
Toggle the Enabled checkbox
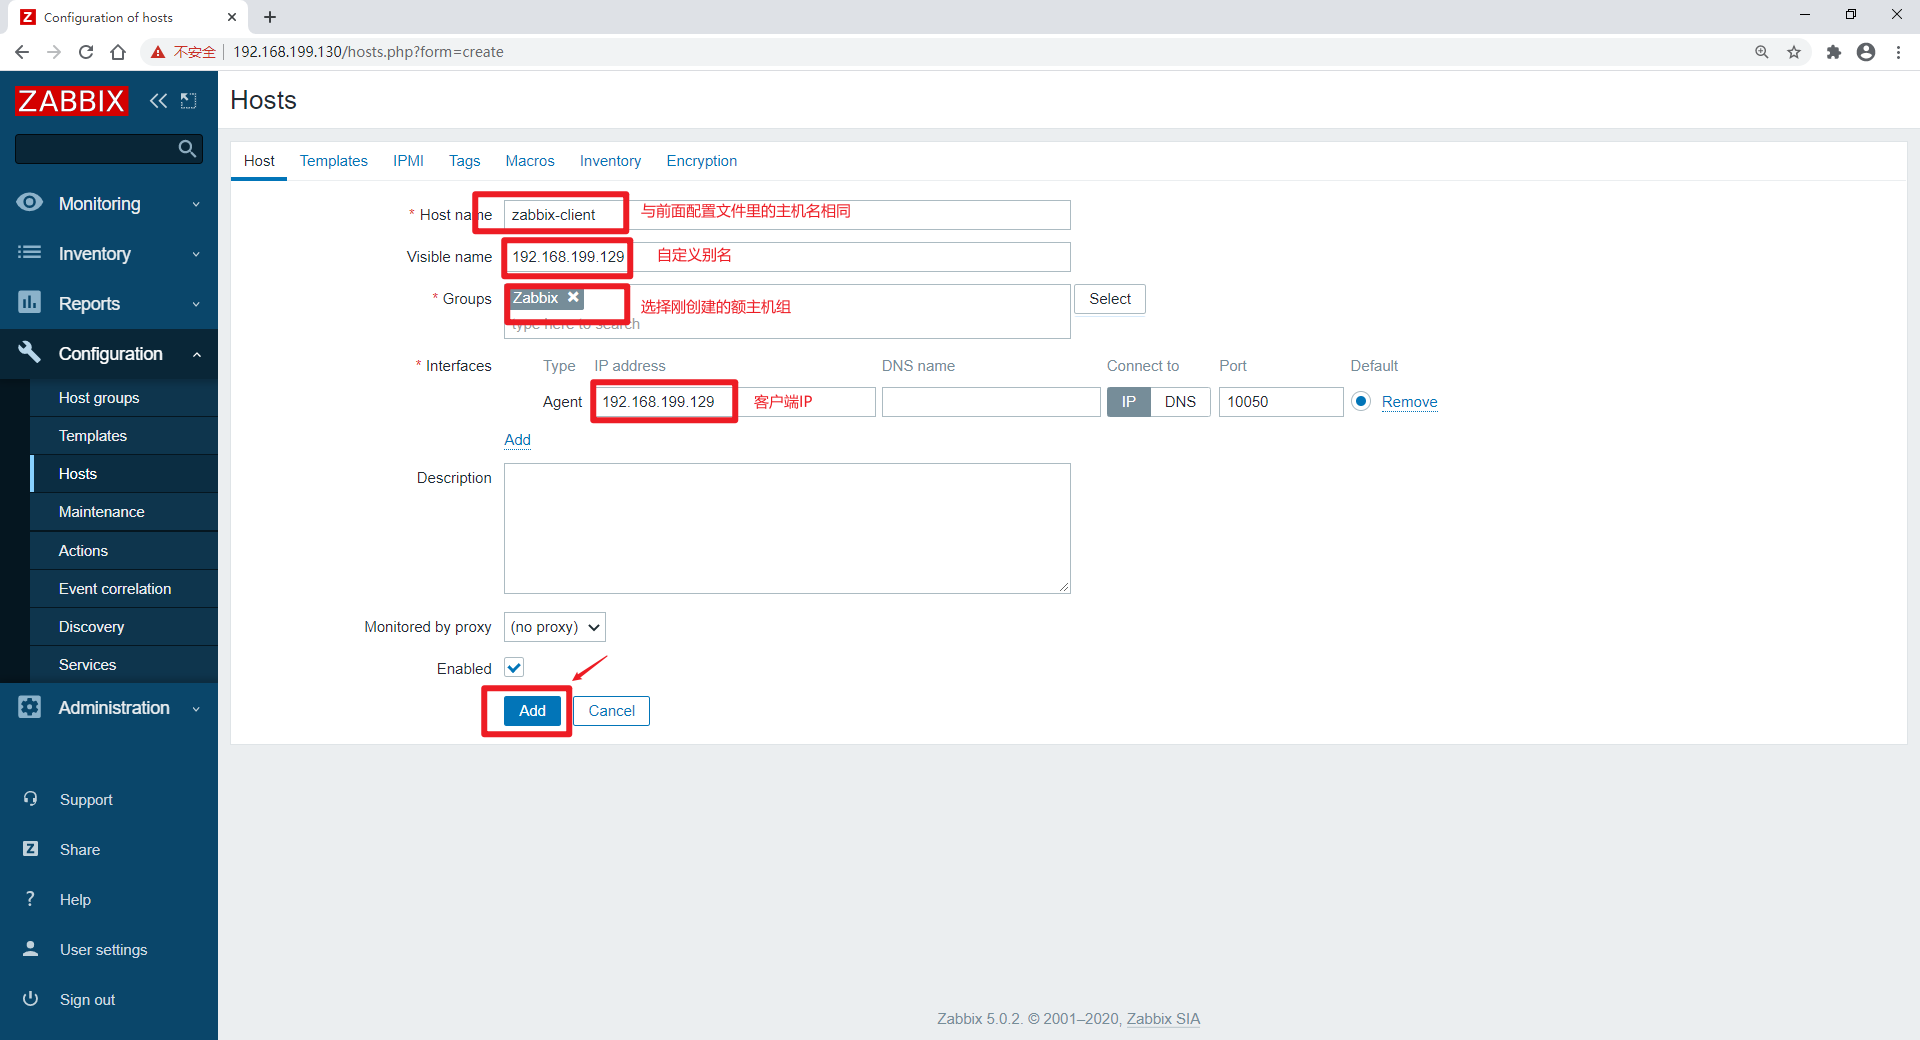pos(514,667)
